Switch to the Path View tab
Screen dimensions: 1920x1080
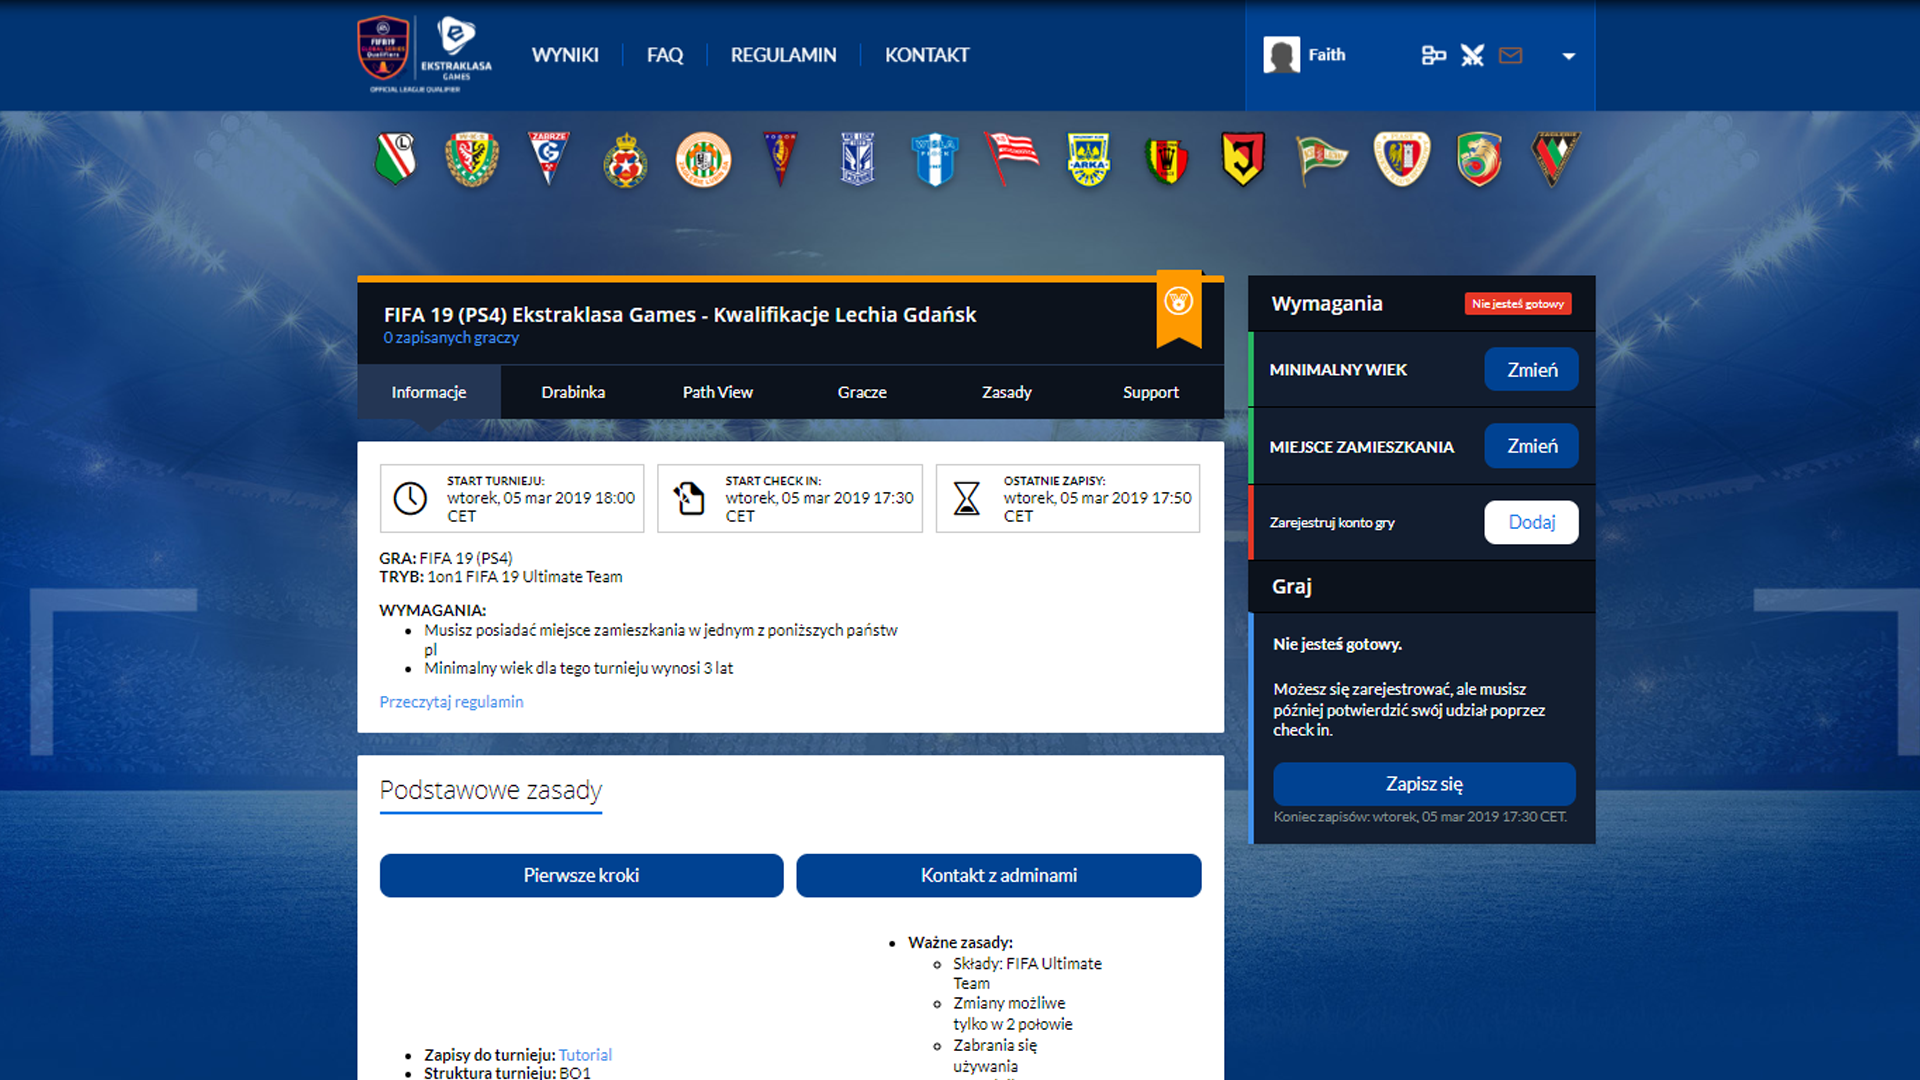pos(718,392)
